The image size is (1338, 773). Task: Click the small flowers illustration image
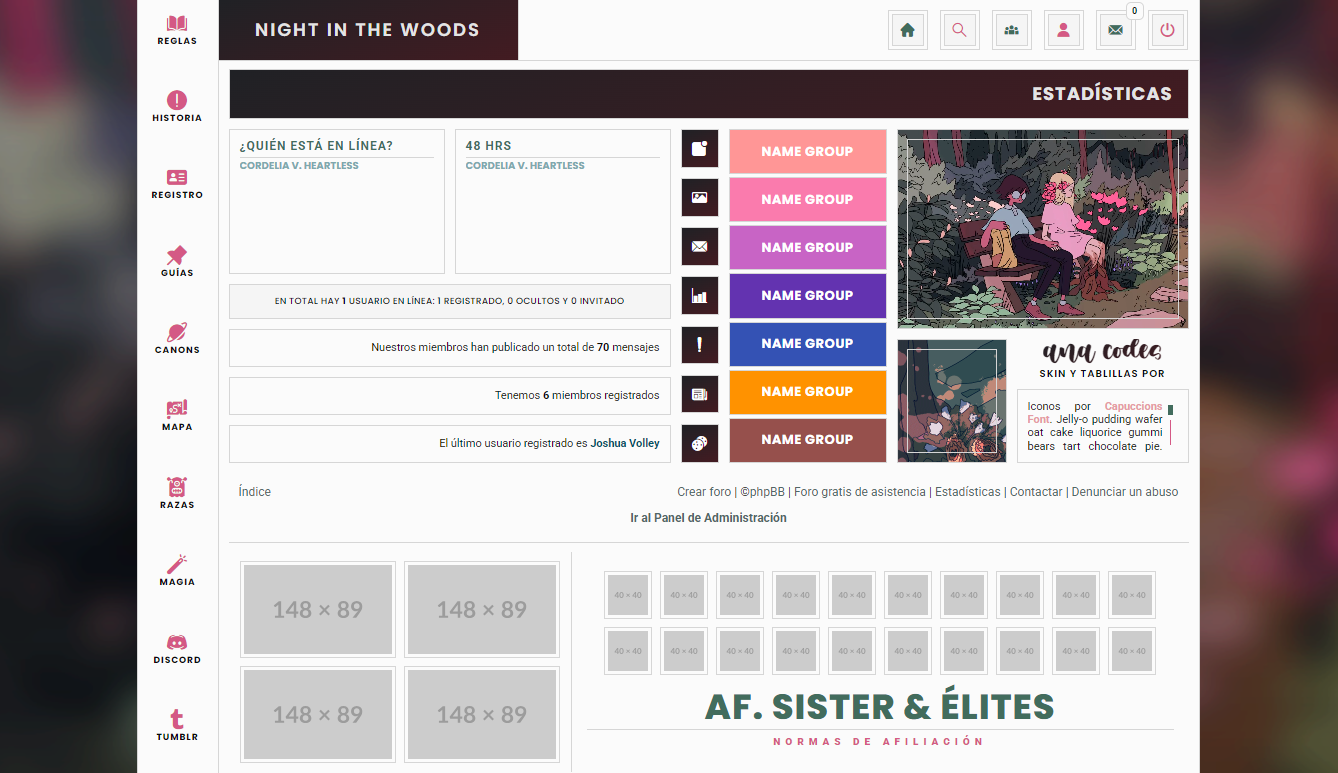952,401
